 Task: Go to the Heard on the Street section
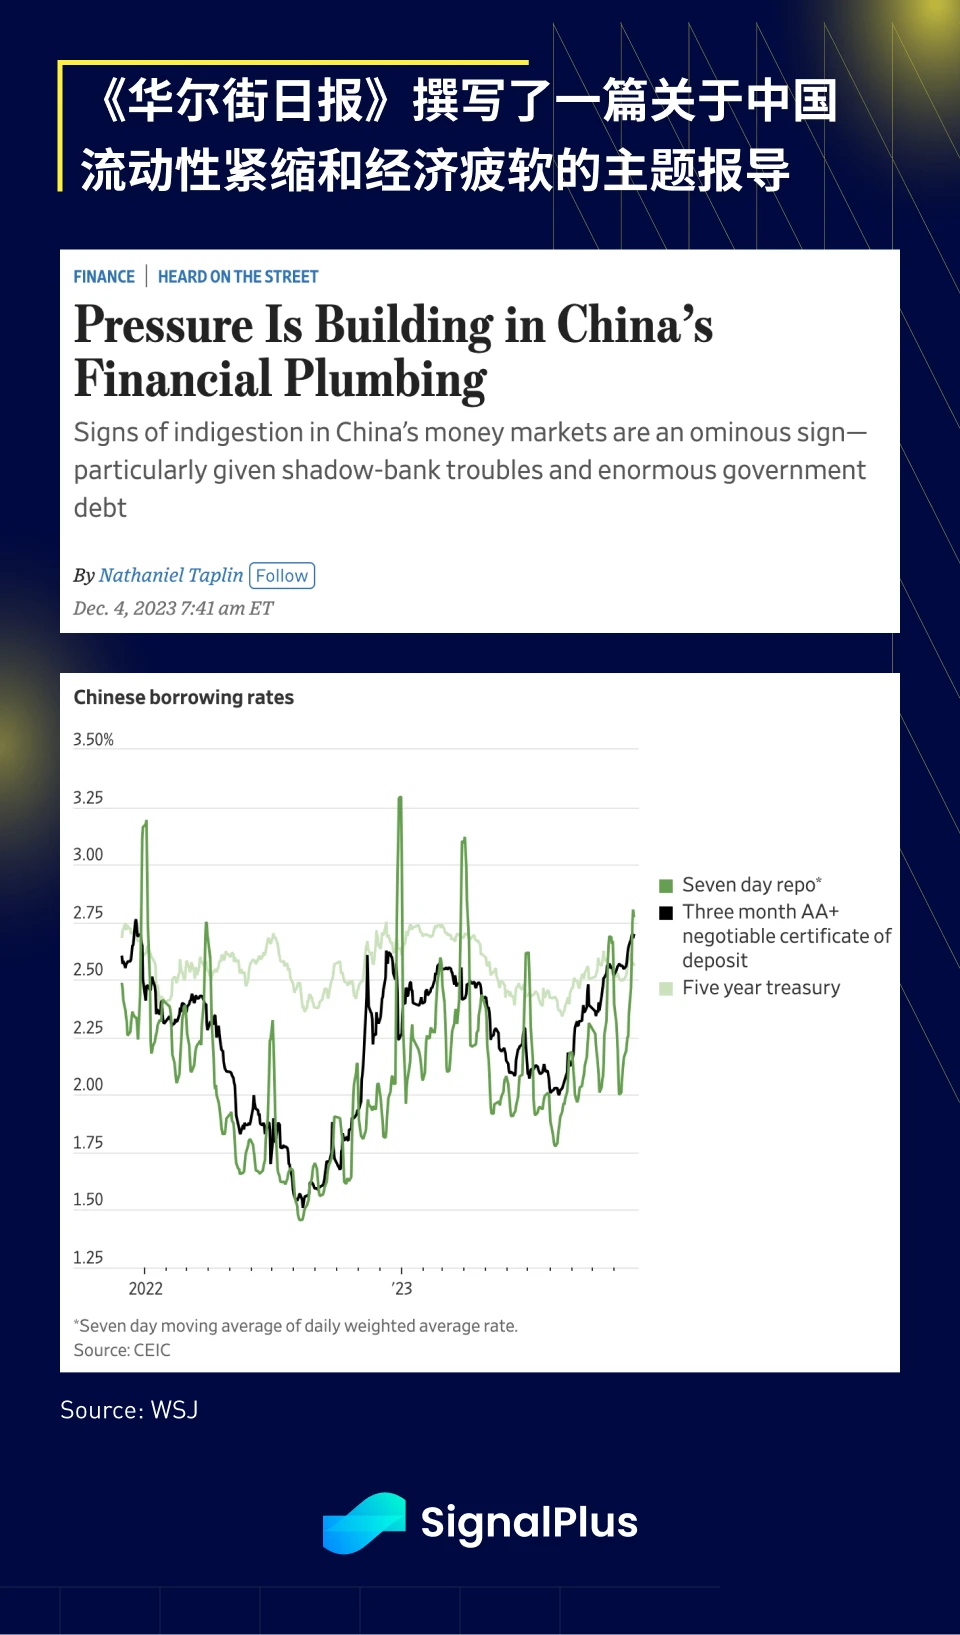pyautogui.click(x=238, y=277)
